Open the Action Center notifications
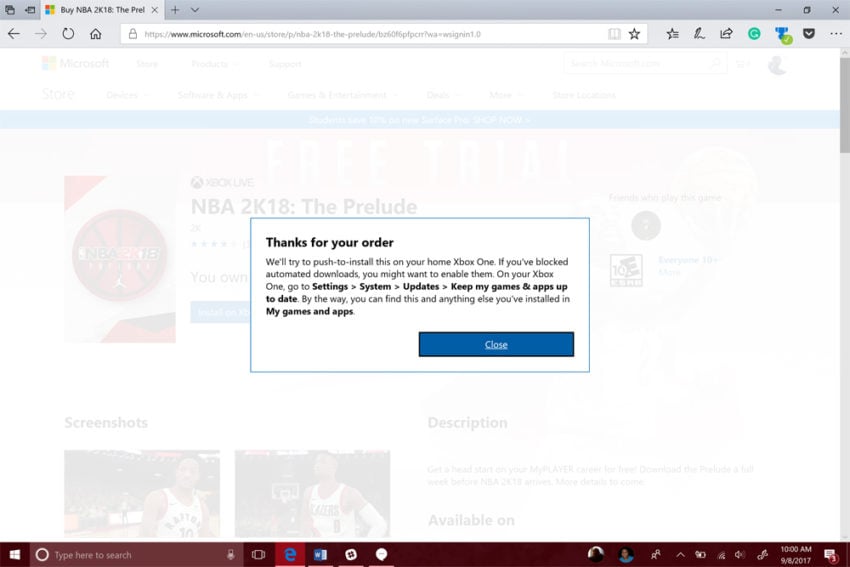Screen dimensions: 850x567 click(x=830, y=555)
